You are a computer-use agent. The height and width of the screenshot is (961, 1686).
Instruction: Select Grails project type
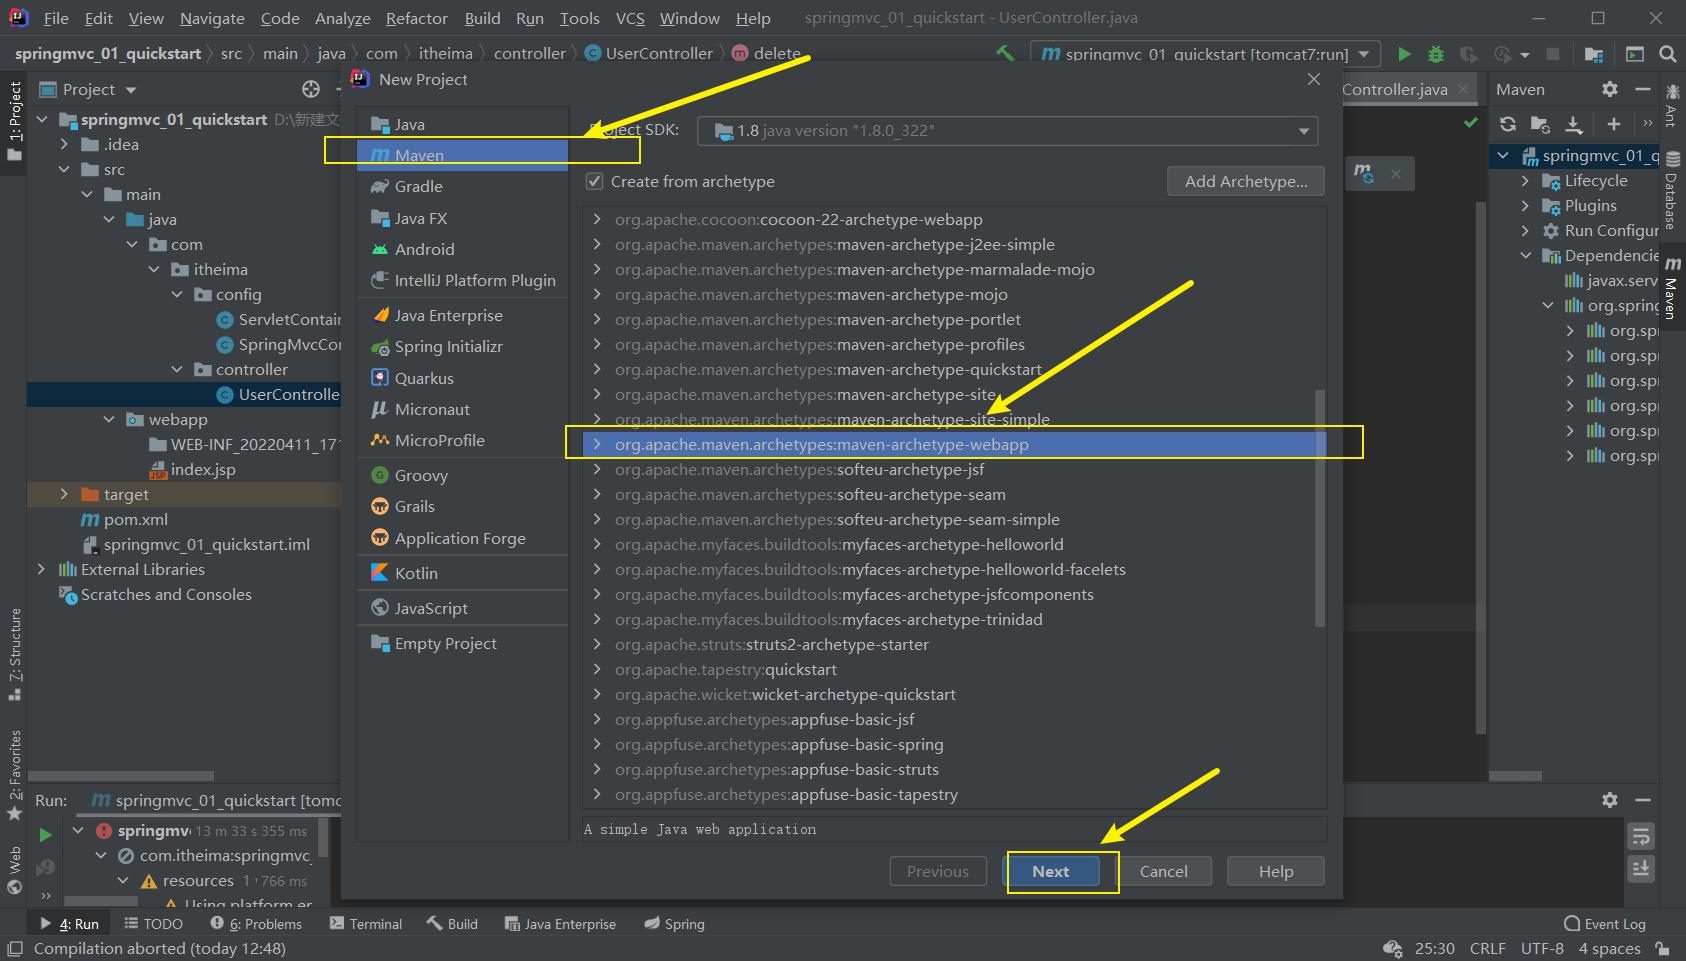coord(463,507)
